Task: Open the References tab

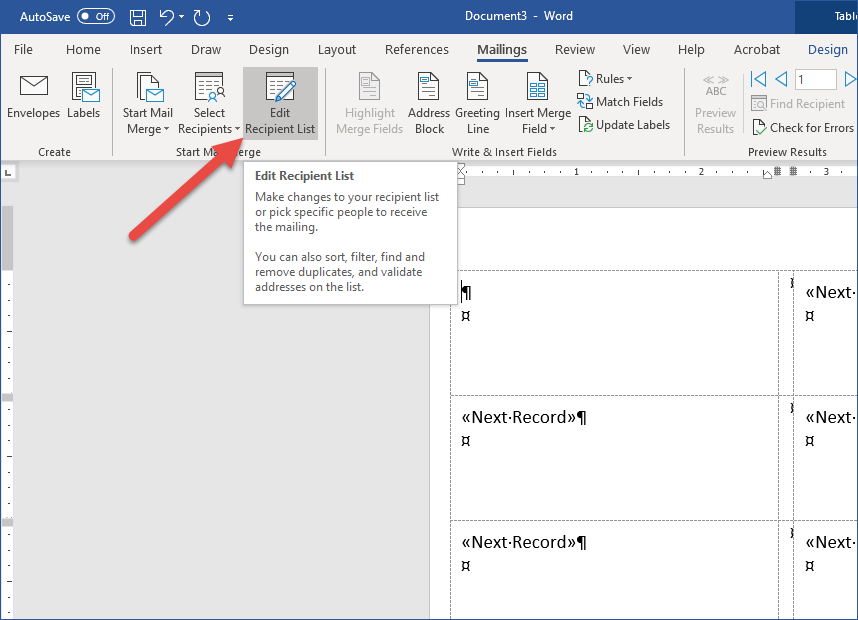Action: (416, 49)
